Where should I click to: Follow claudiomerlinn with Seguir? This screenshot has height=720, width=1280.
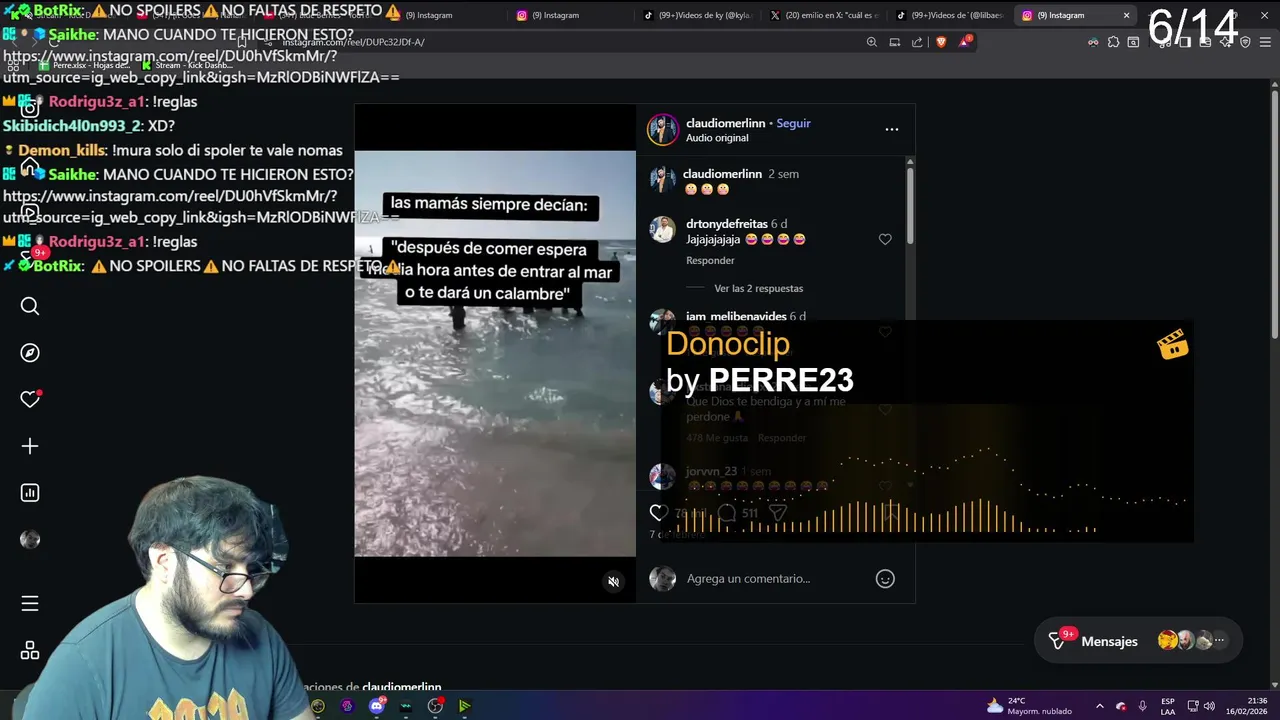coord(793,123)
